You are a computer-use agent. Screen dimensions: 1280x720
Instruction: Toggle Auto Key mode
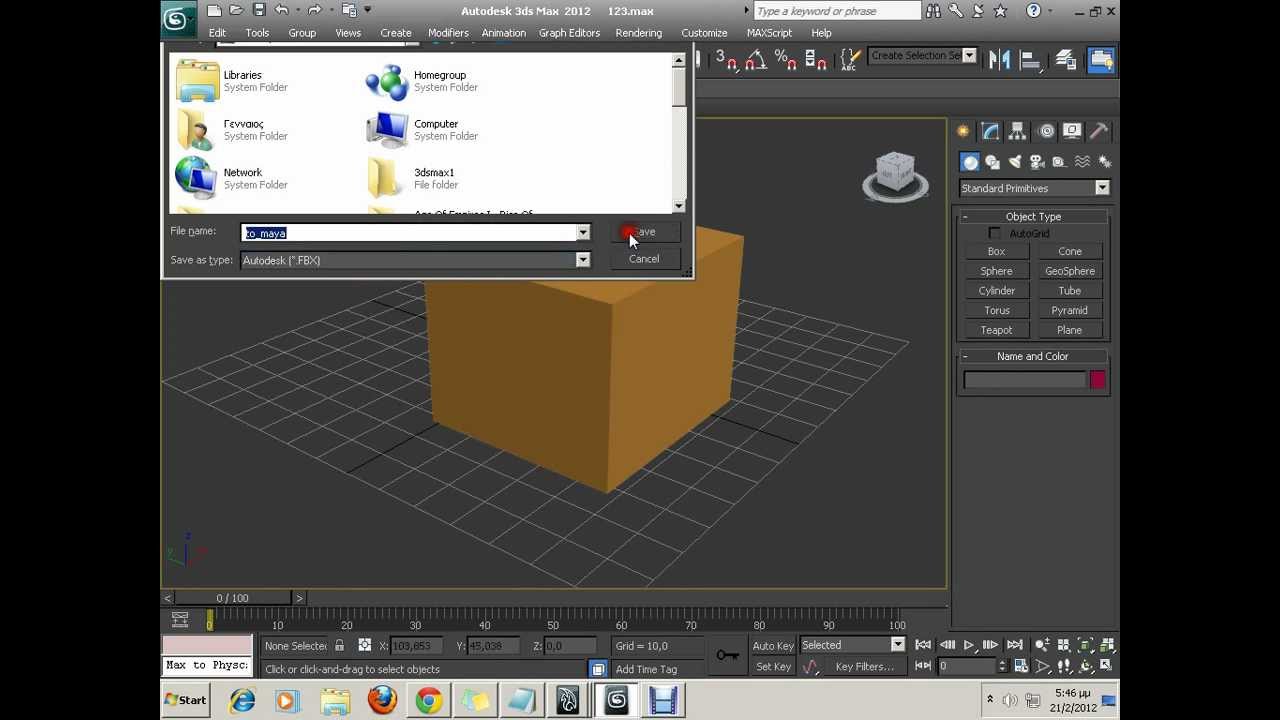(773, 646)
